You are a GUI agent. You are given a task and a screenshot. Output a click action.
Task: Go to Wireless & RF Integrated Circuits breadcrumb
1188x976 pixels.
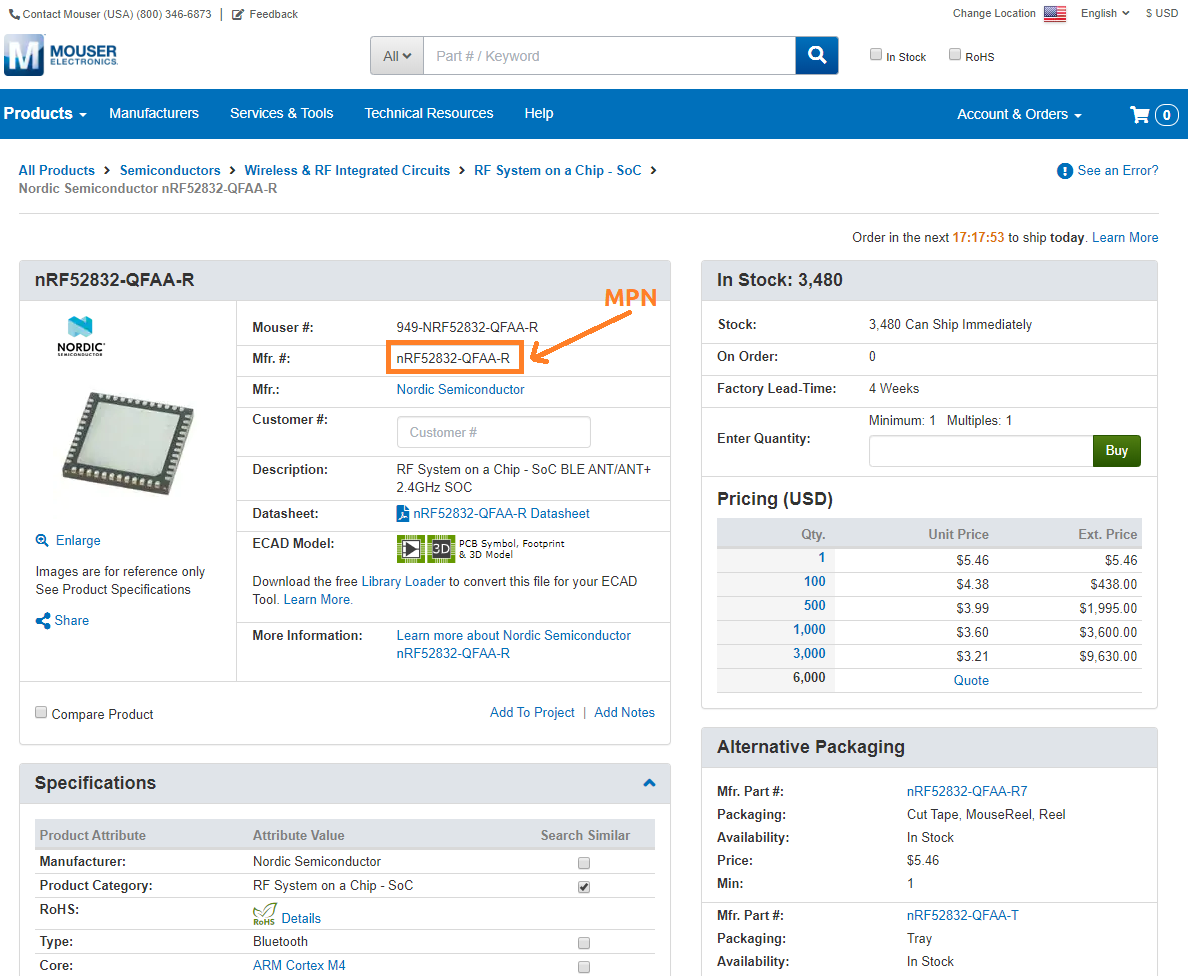pyautogui.click(x=347, y=170)
